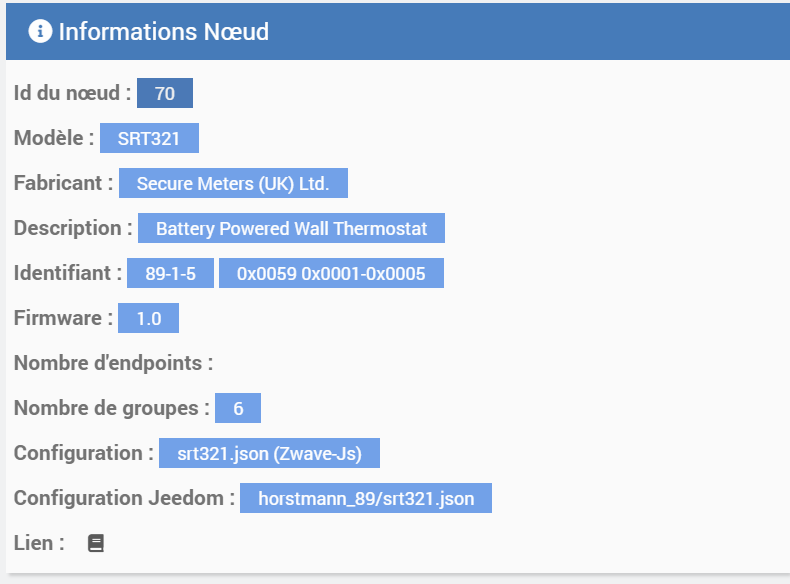Open the documentation book icon next to Lien
The width and height of the screenshot is (790, 584).
(96, 543)
